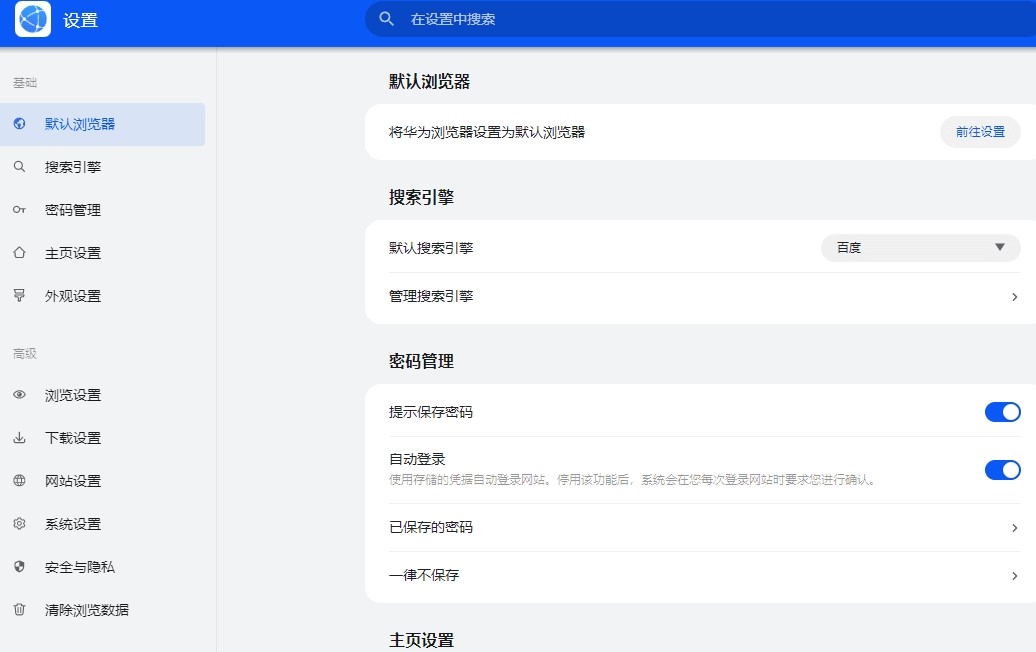Click the 搜索引擎 magnifier icon in sidebar

(x=19, y=167)
